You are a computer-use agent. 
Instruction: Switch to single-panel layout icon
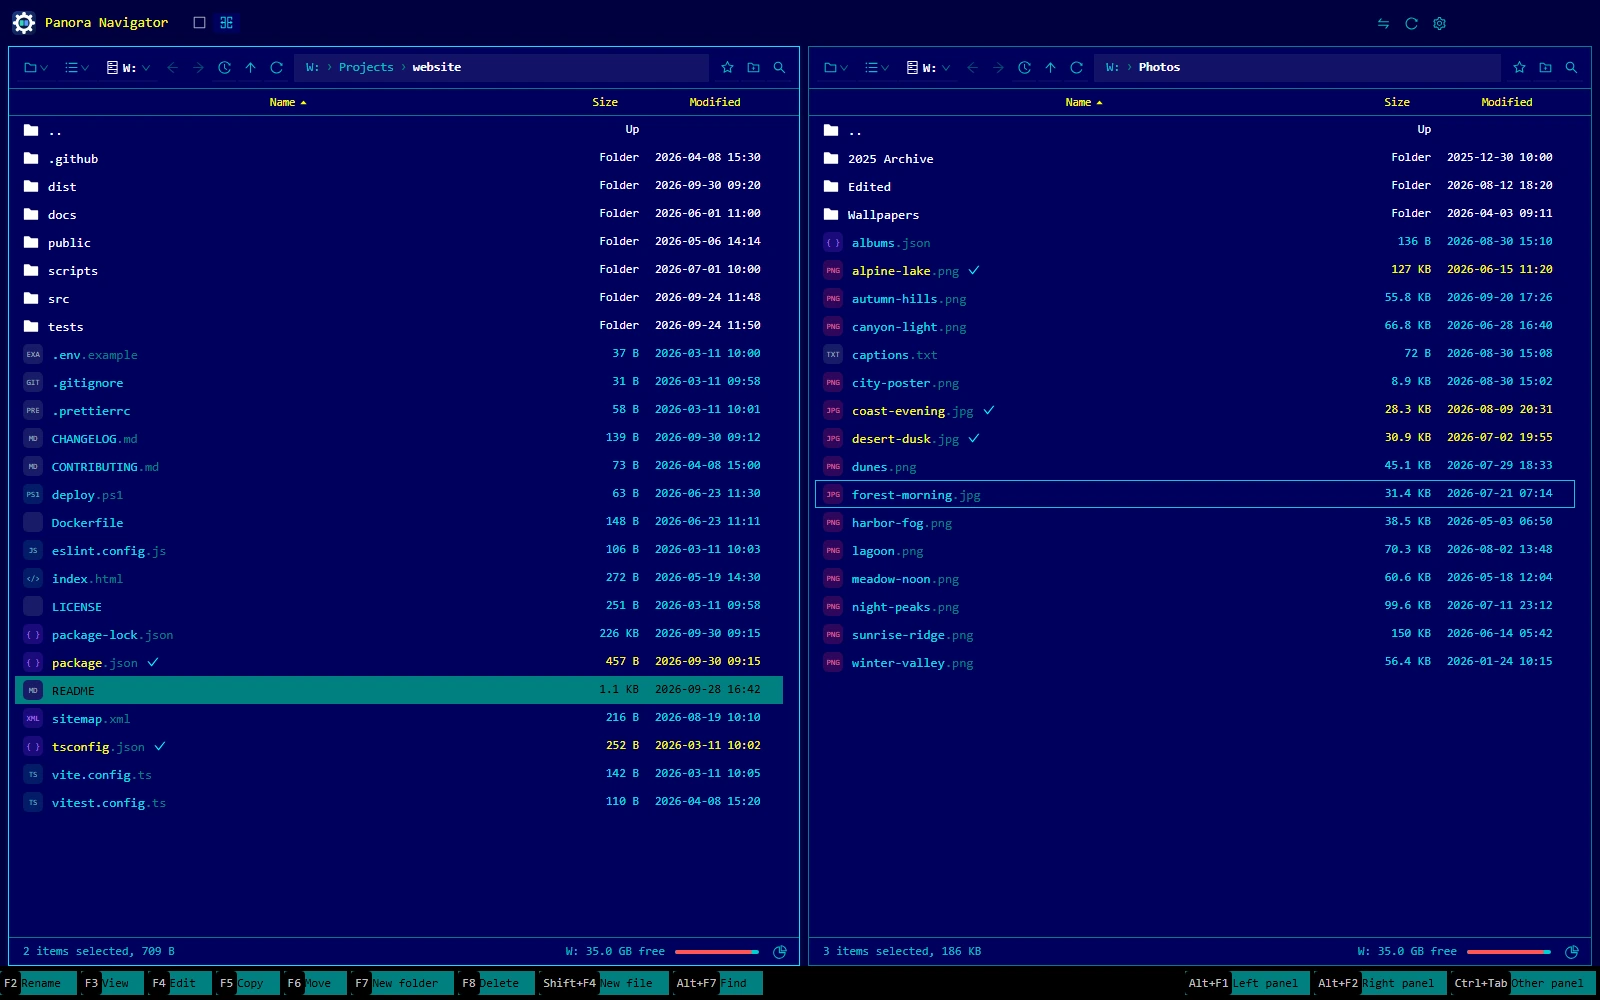(x=199, y=23)
